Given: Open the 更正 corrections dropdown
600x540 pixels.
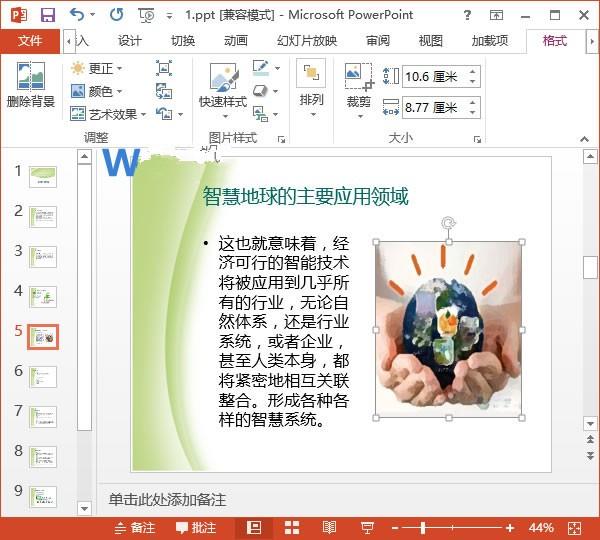Looking at the screenshot, I should point(97,69).
